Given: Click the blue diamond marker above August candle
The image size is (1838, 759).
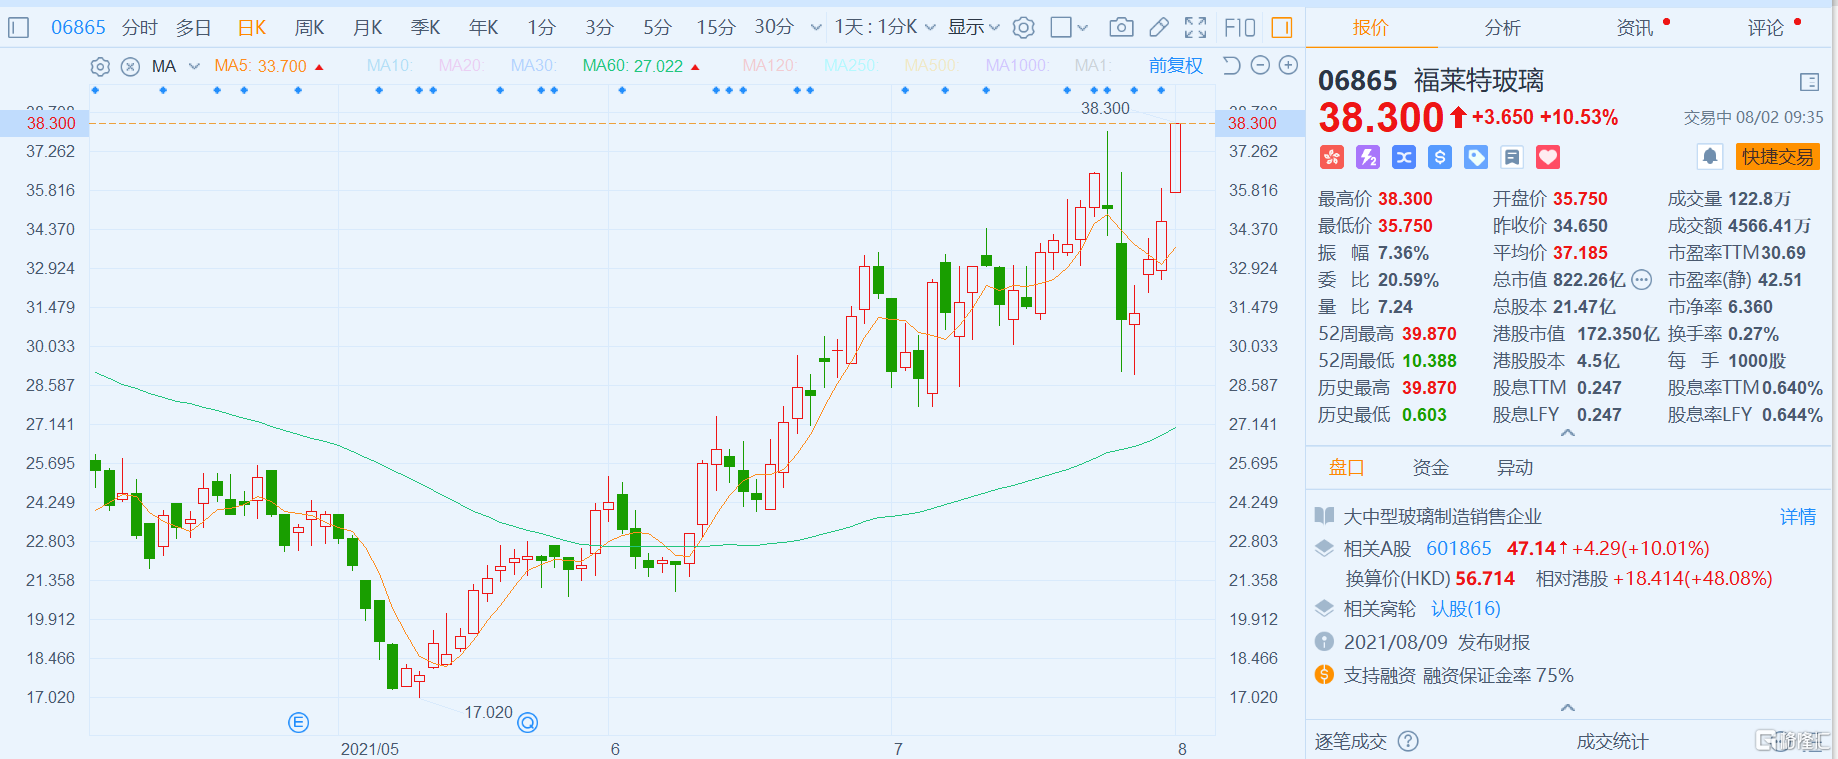Looking at the screenshot, I should point(1161,90).
